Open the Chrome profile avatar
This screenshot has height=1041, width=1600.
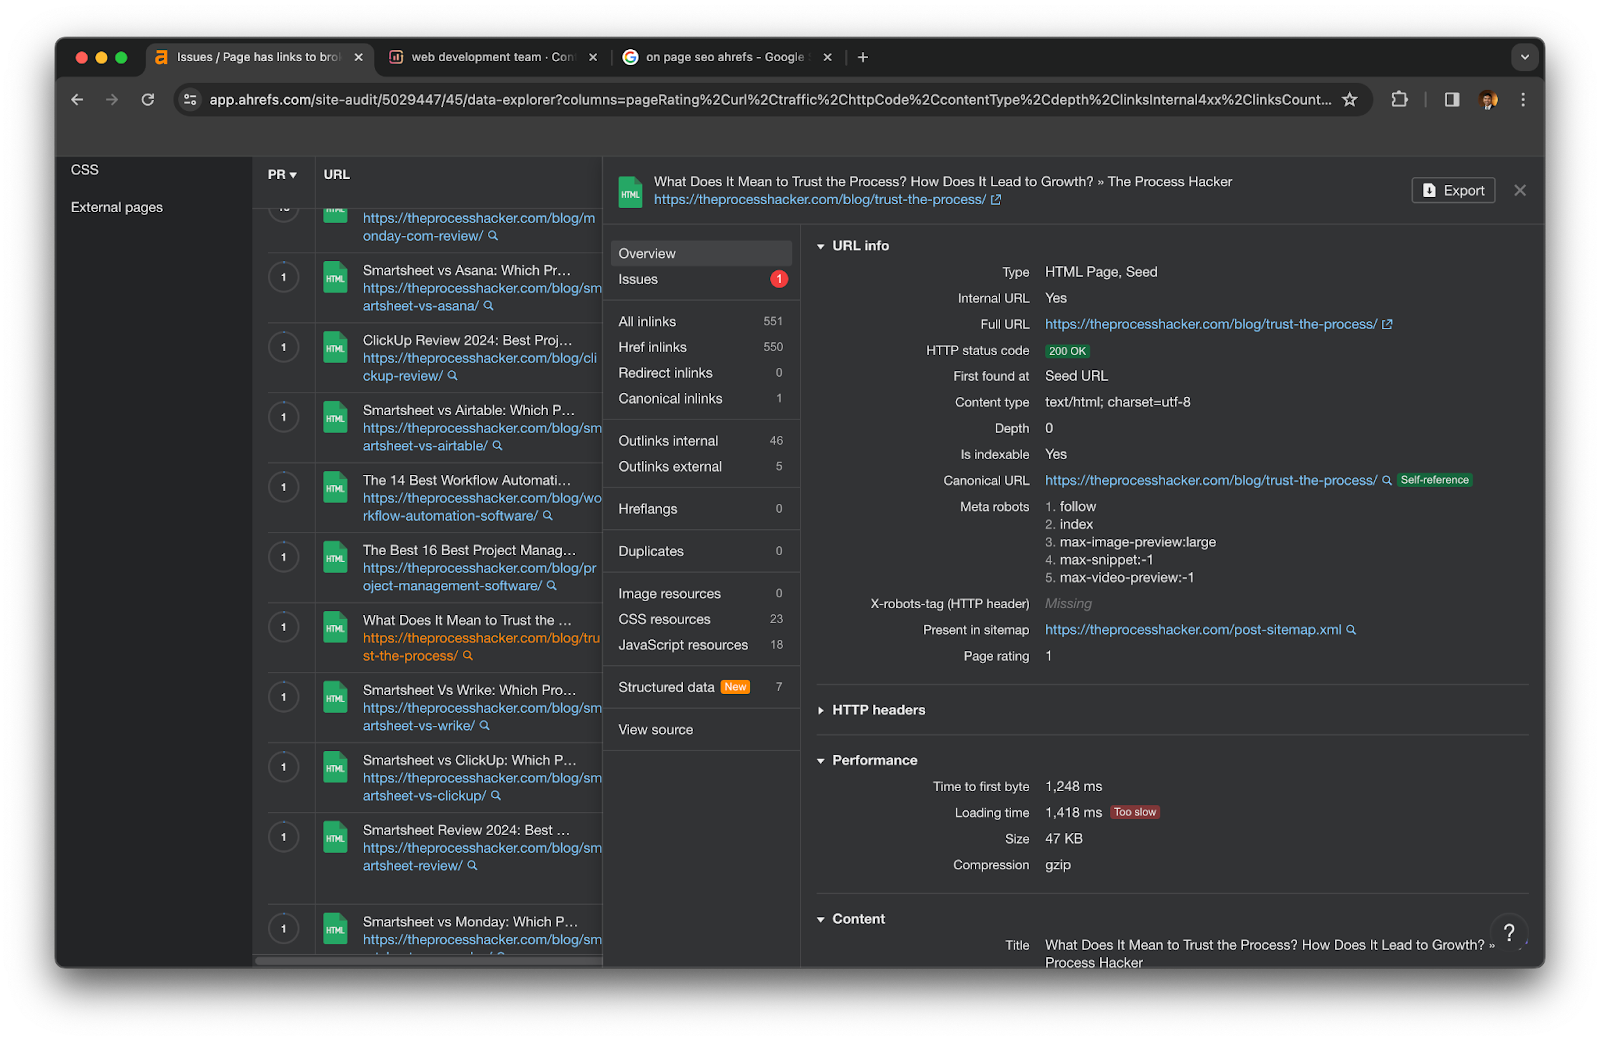1488,100
